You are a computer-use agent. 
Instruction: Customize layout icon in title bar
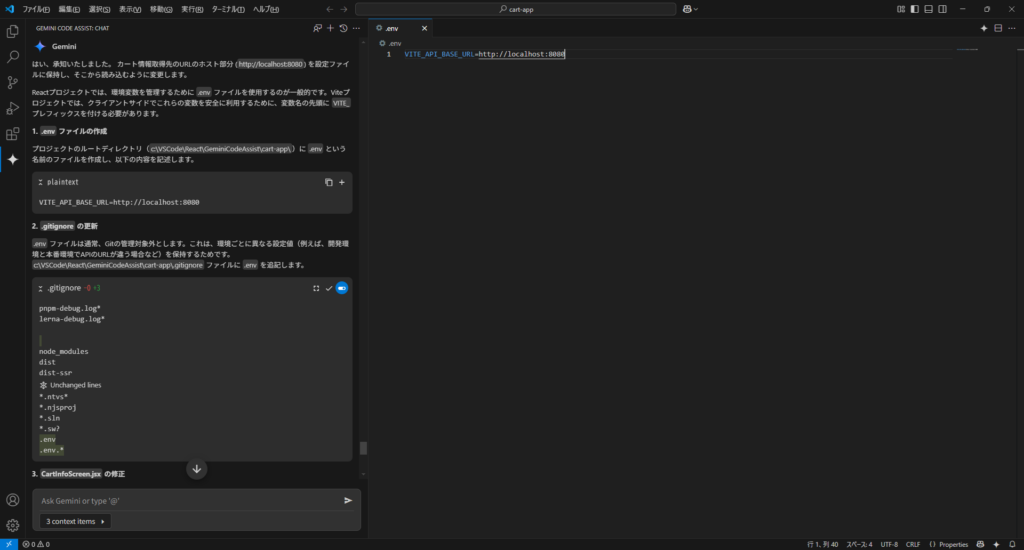pos(901,9)
